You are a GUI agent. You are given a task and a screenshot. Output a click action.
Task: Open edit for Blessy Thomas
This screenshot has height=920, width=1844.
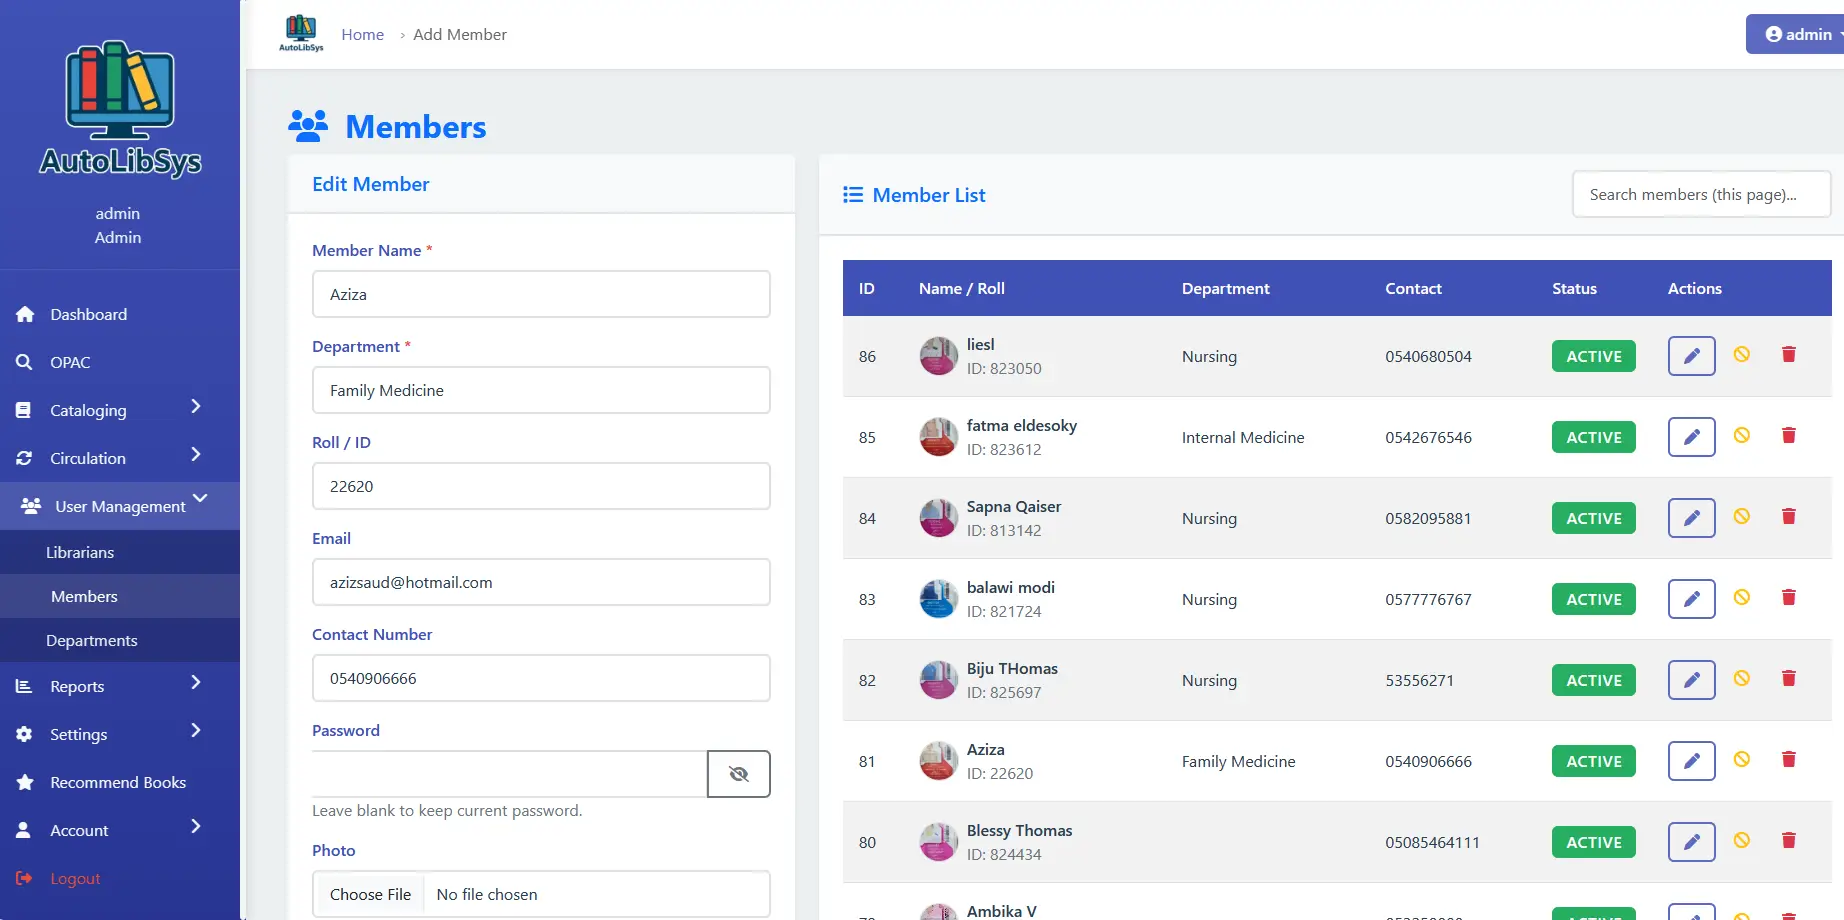pyautogui.click(x=1691, y=842)
